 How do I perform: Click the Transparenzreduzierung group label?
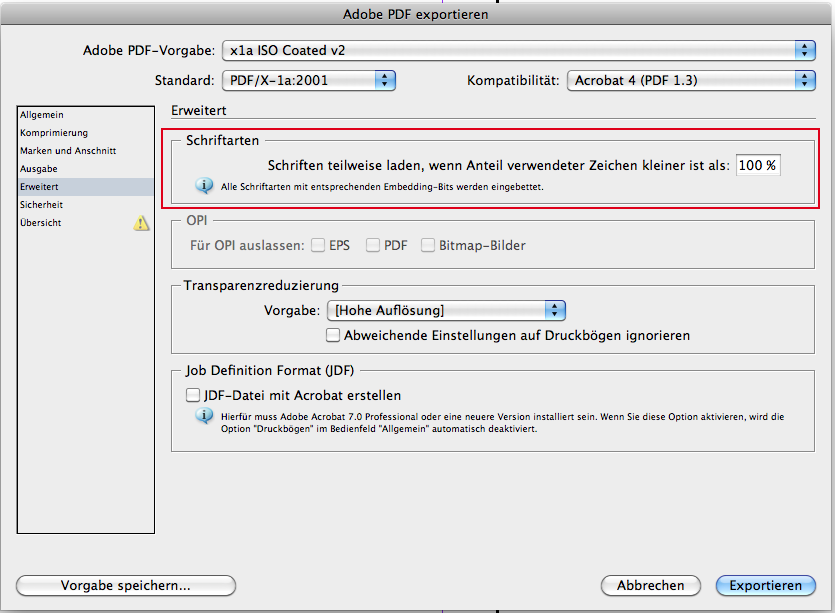[261, 285]
